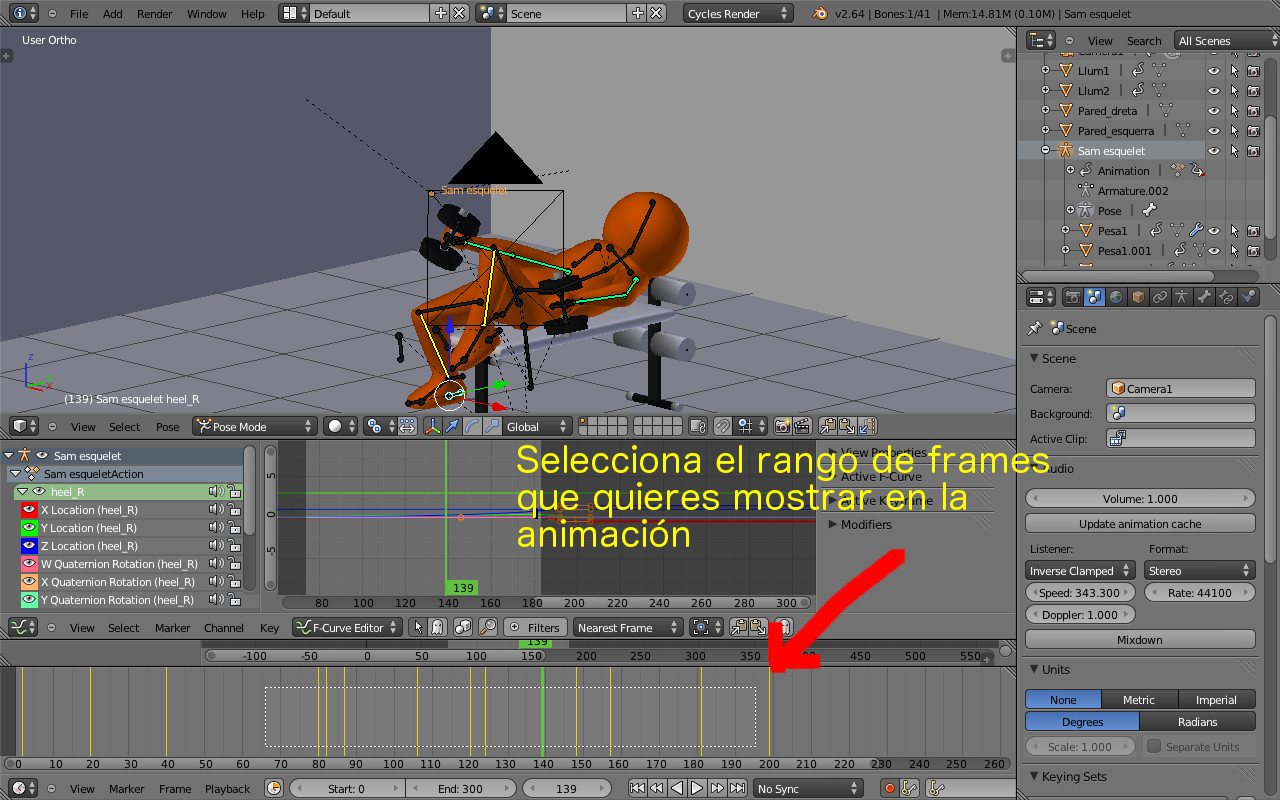Click the Camera field icon for Camera1
Screen dimensions: 1280x800
[1119, 389]
